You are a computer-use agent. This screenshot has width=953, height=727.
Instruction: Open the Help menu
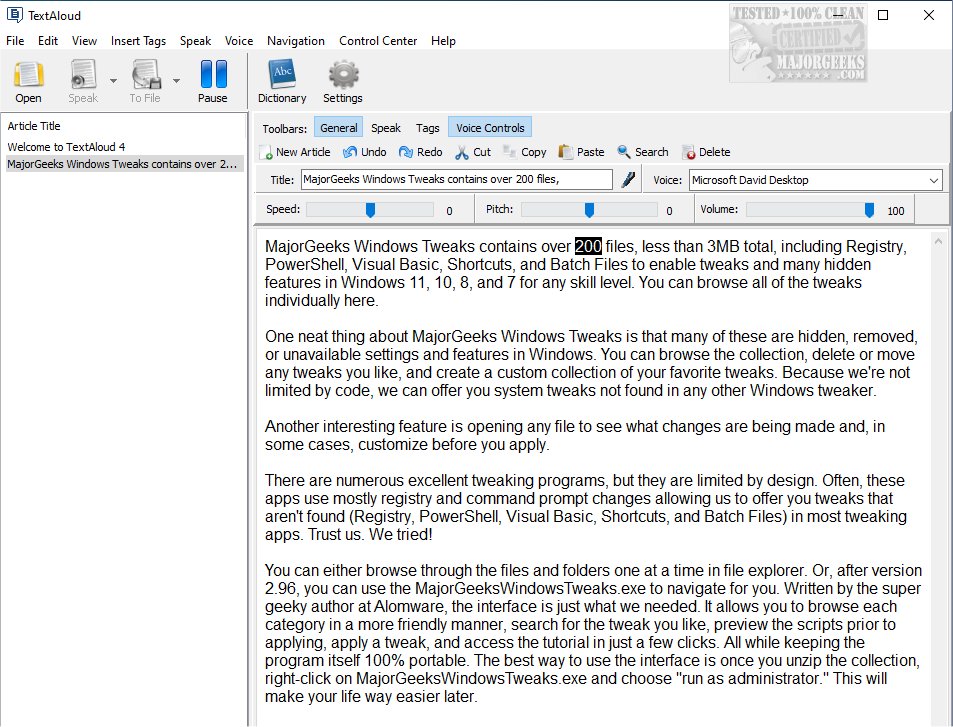tap(443, 41)
